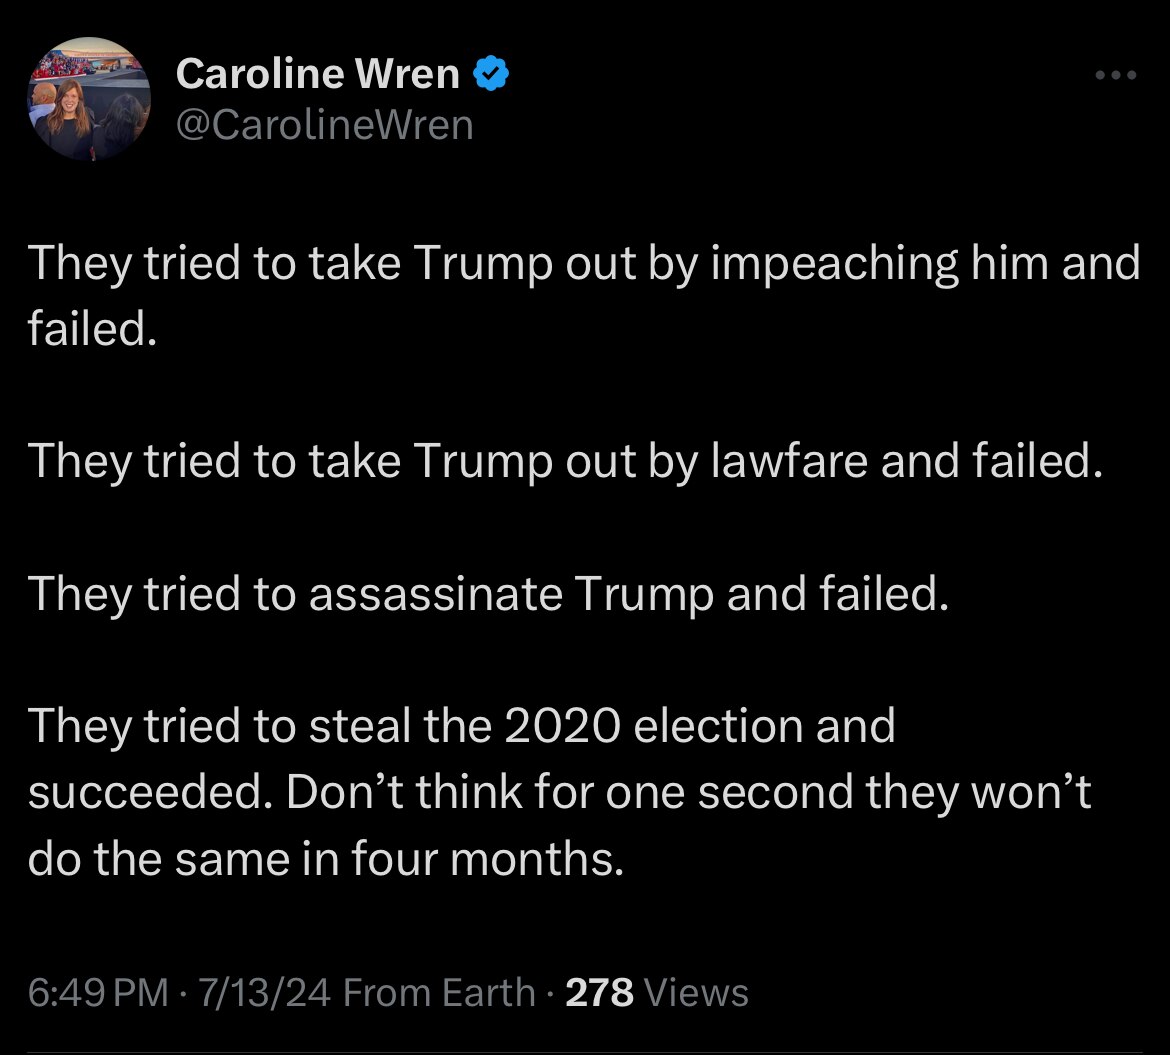
Task: Select the final paragraph about the 2020 election
Action: pyautogui.click(x=560, y=791)
